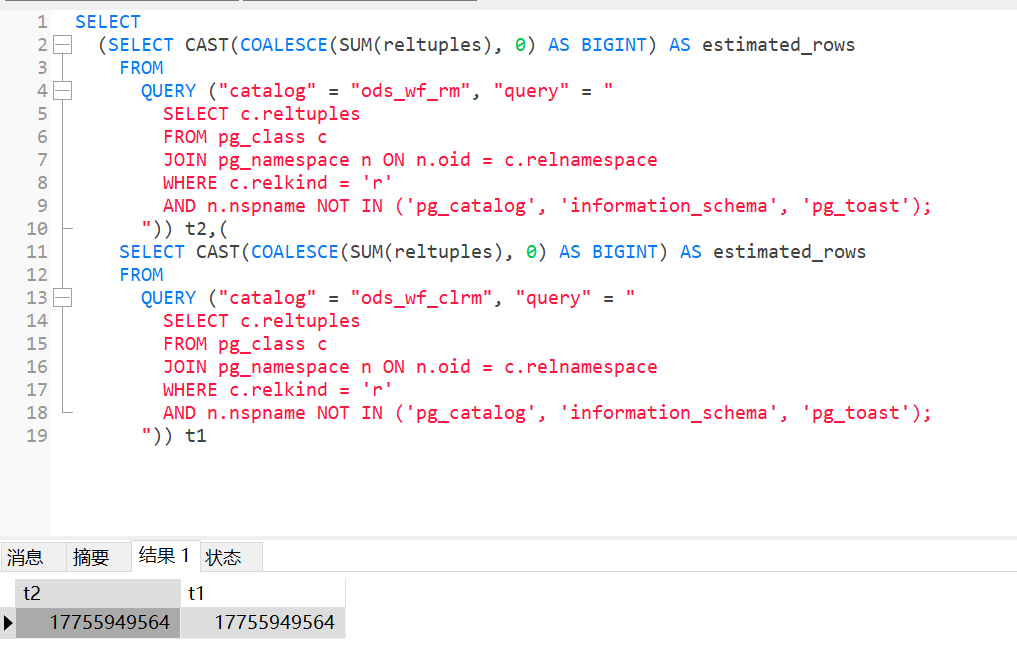Click the t2 column header
This screenshot has width=1017, height=667.
click(98, 593)
